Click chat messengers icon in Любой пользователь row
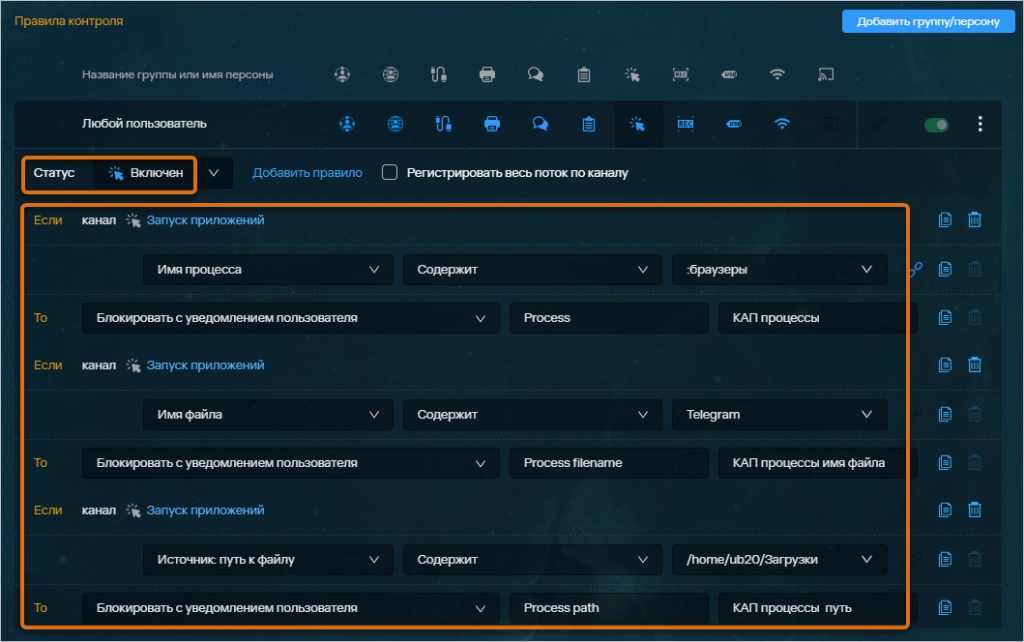Screen dimensions: 1024x642 [x=540, y=124]
